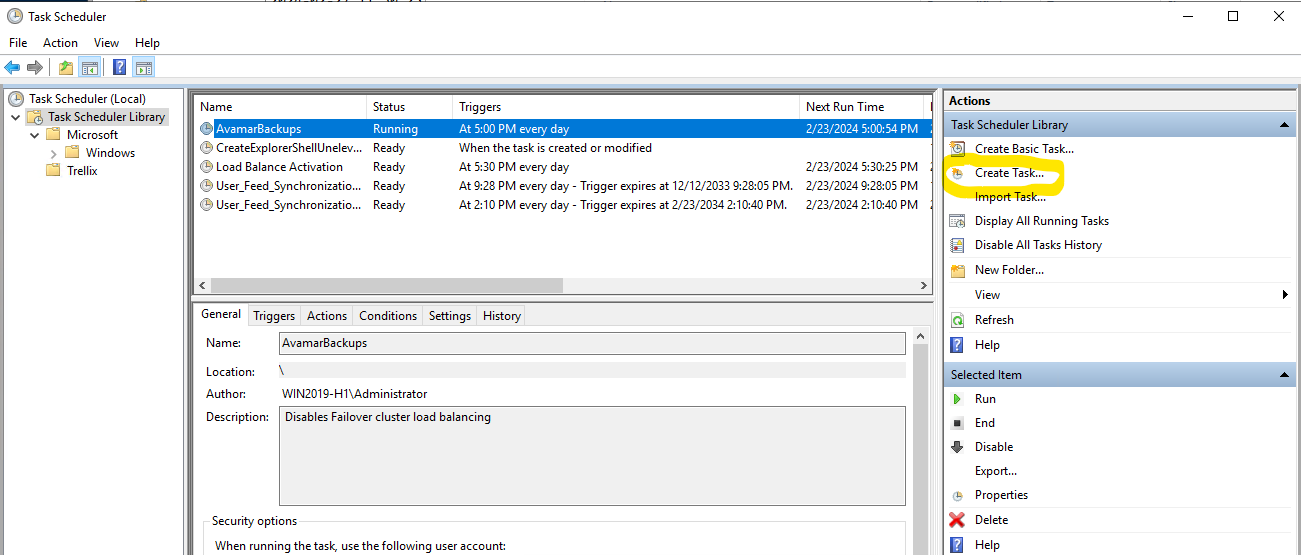The image size is (1301, 555).
Task: Open the View submenu arrow in Actions pane
Action: [1285, 295]
